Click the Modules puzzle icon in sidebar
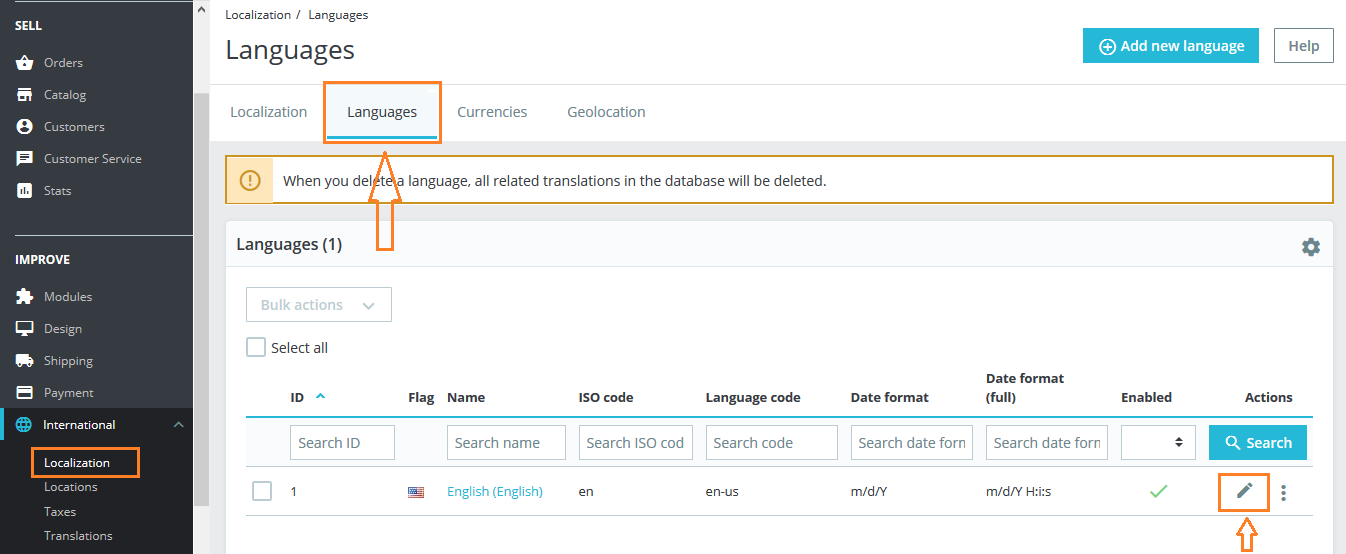Screen dimensions: 1346x554 pyautogui.click(x=25, y=297)
